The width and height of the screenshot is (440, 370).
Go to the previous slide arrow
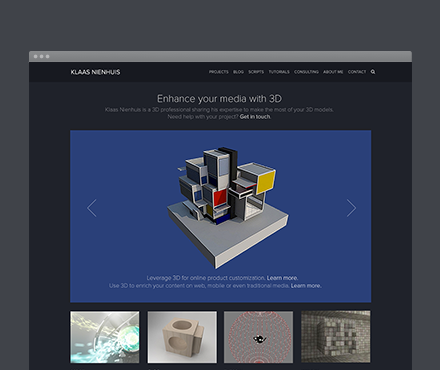(x=92, y=208)
